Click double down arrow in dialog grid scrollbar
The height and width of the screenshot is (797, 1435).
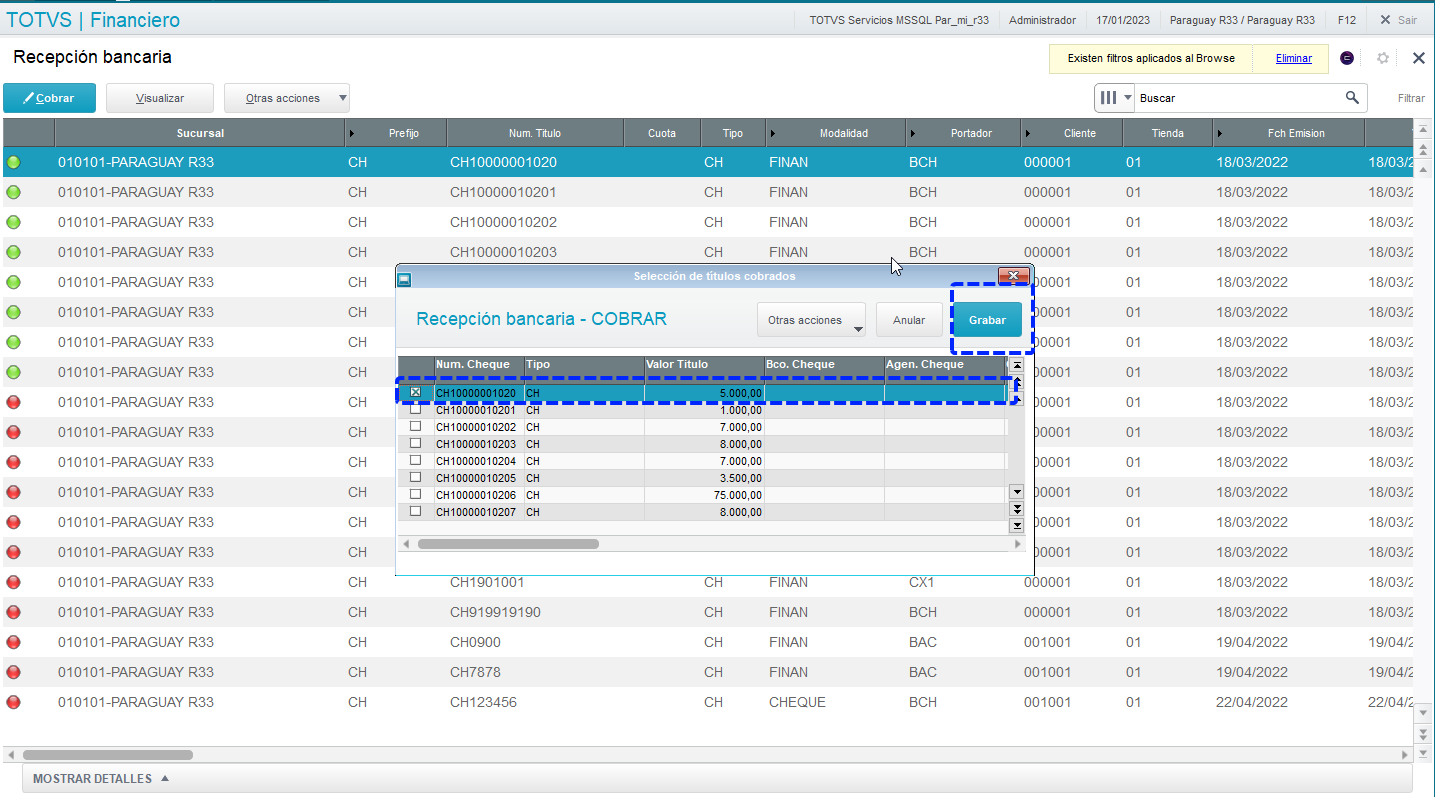point(1017,509)
